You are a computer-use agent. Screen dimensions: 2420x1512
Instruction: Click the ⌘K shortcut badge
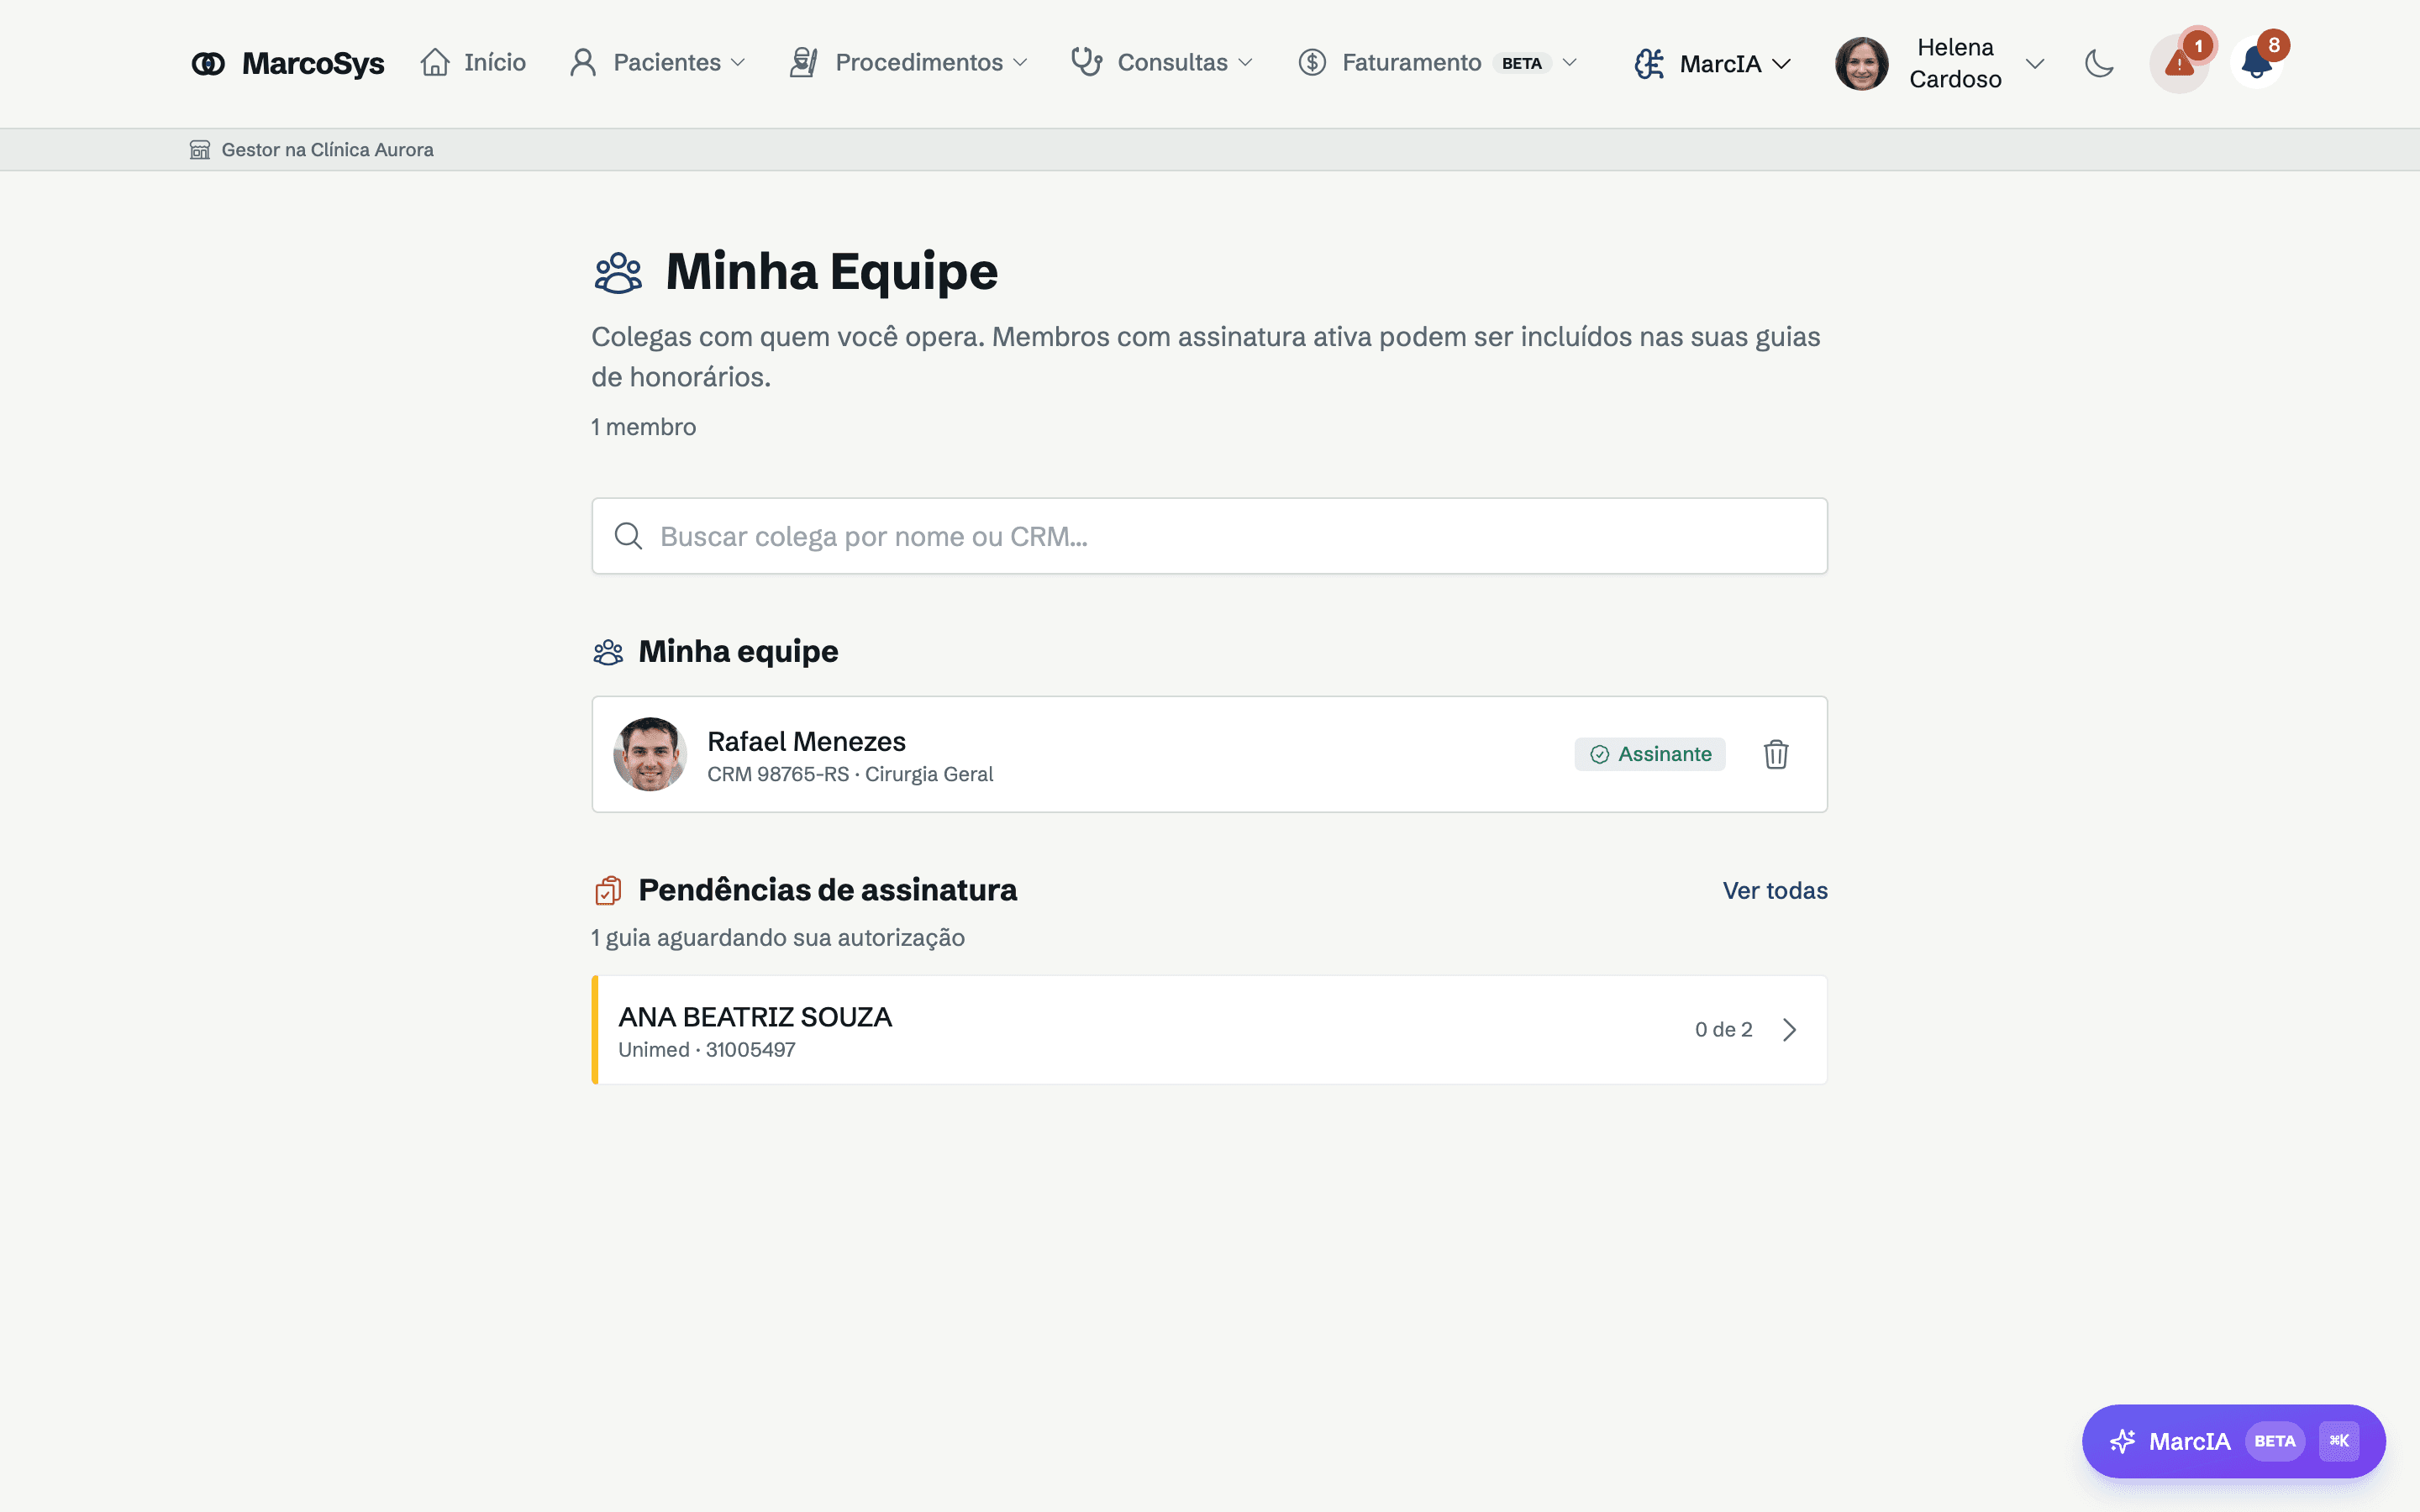click(2339, 1441)
